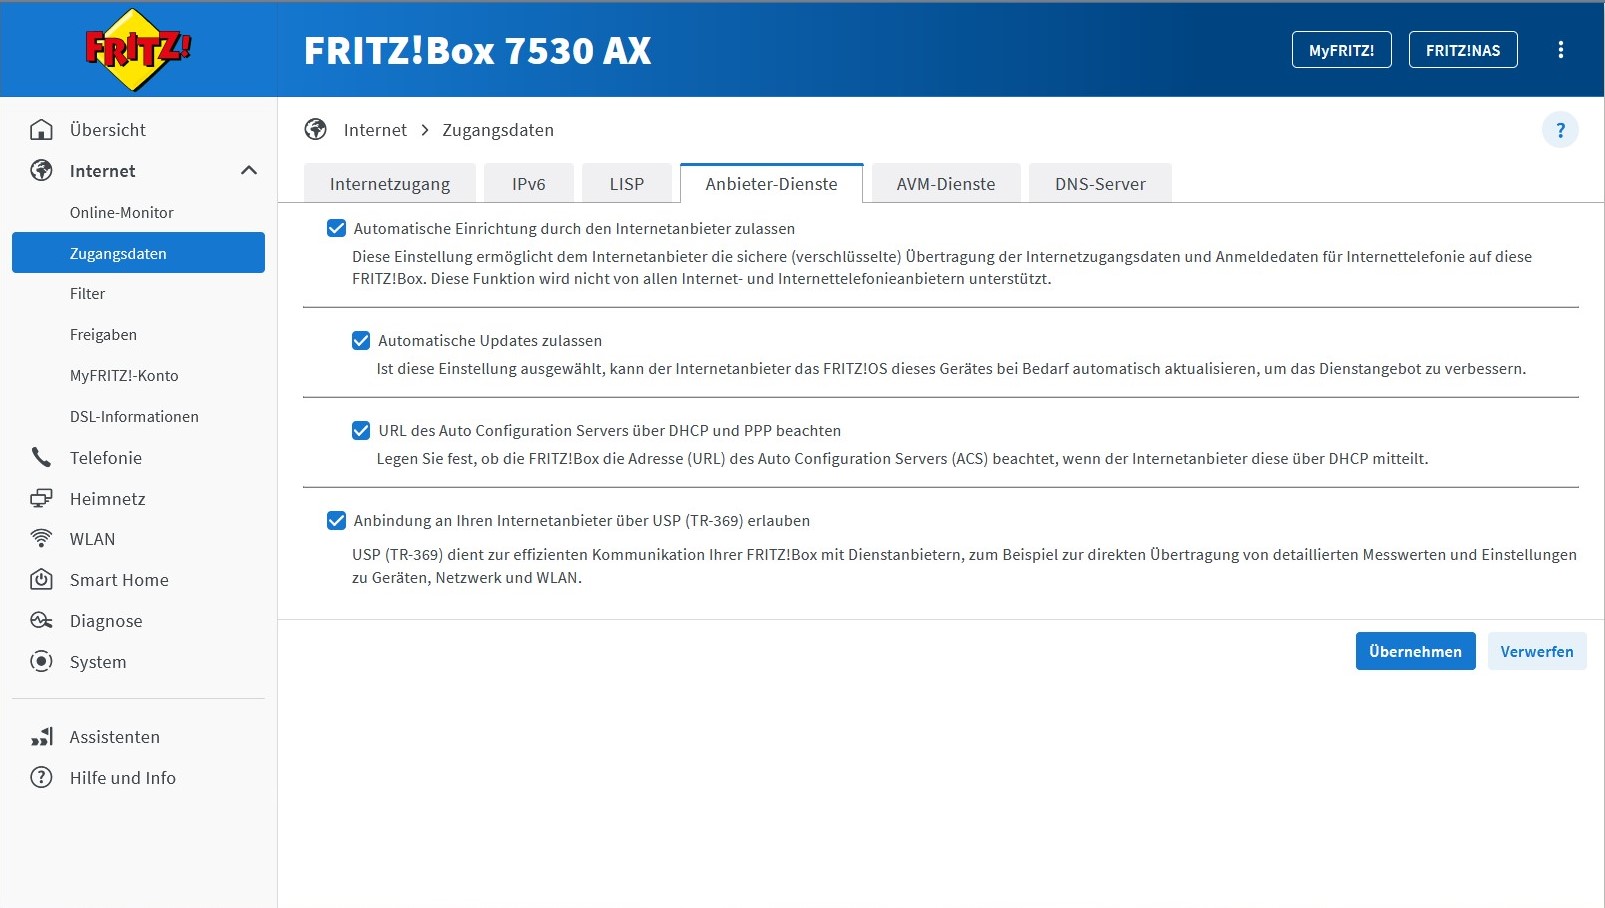Go to the AVM-Dienste tab

946,184
